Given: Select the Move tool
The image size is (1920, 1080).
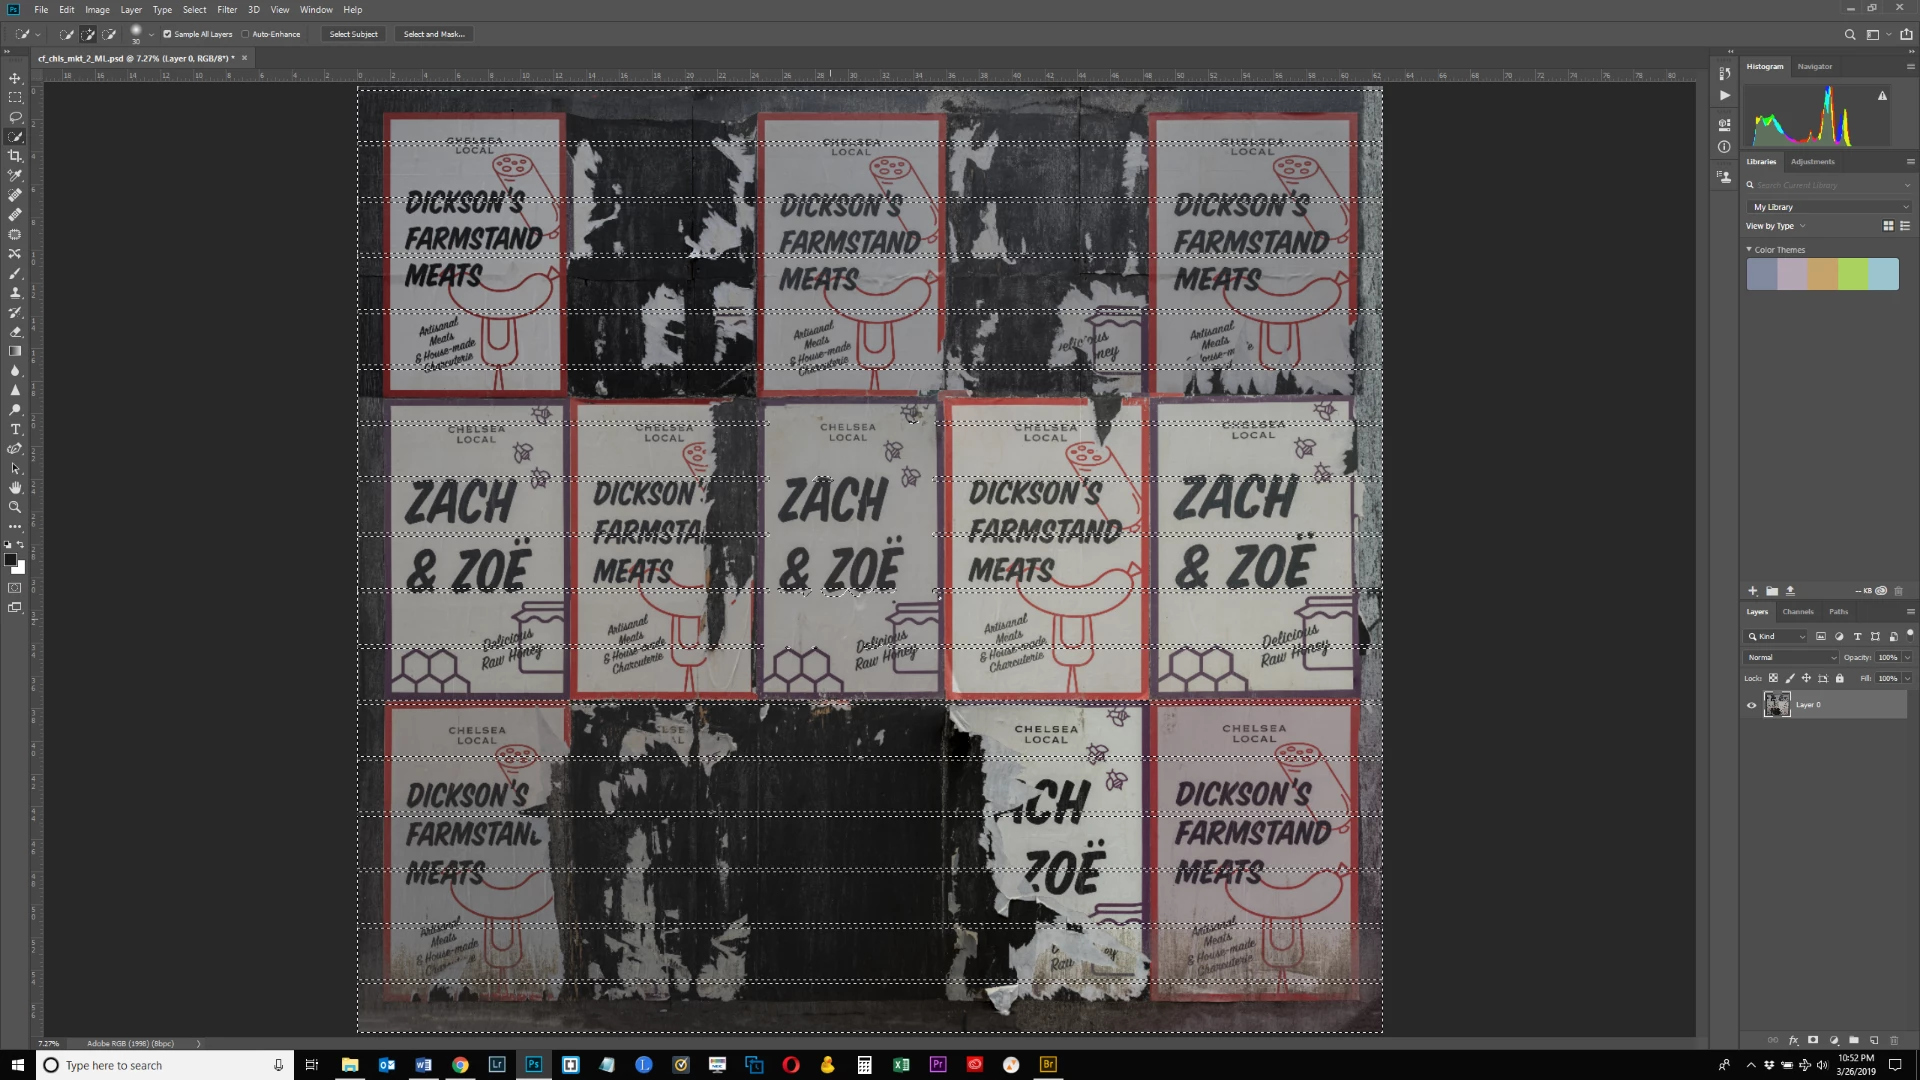Looking at the screenshot, I should click(x=15, y=78).
